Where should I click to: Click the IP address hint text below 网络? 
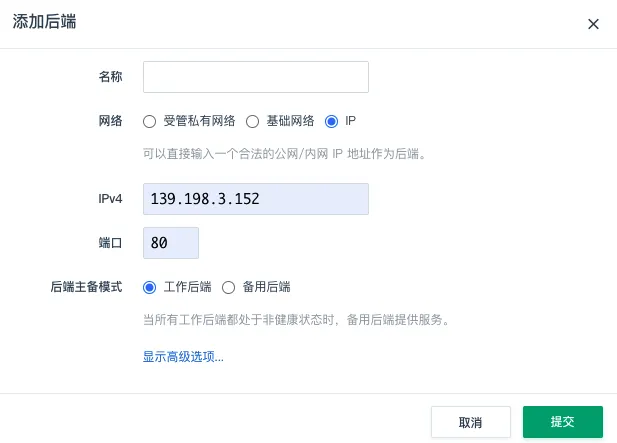tap(285, 154)
